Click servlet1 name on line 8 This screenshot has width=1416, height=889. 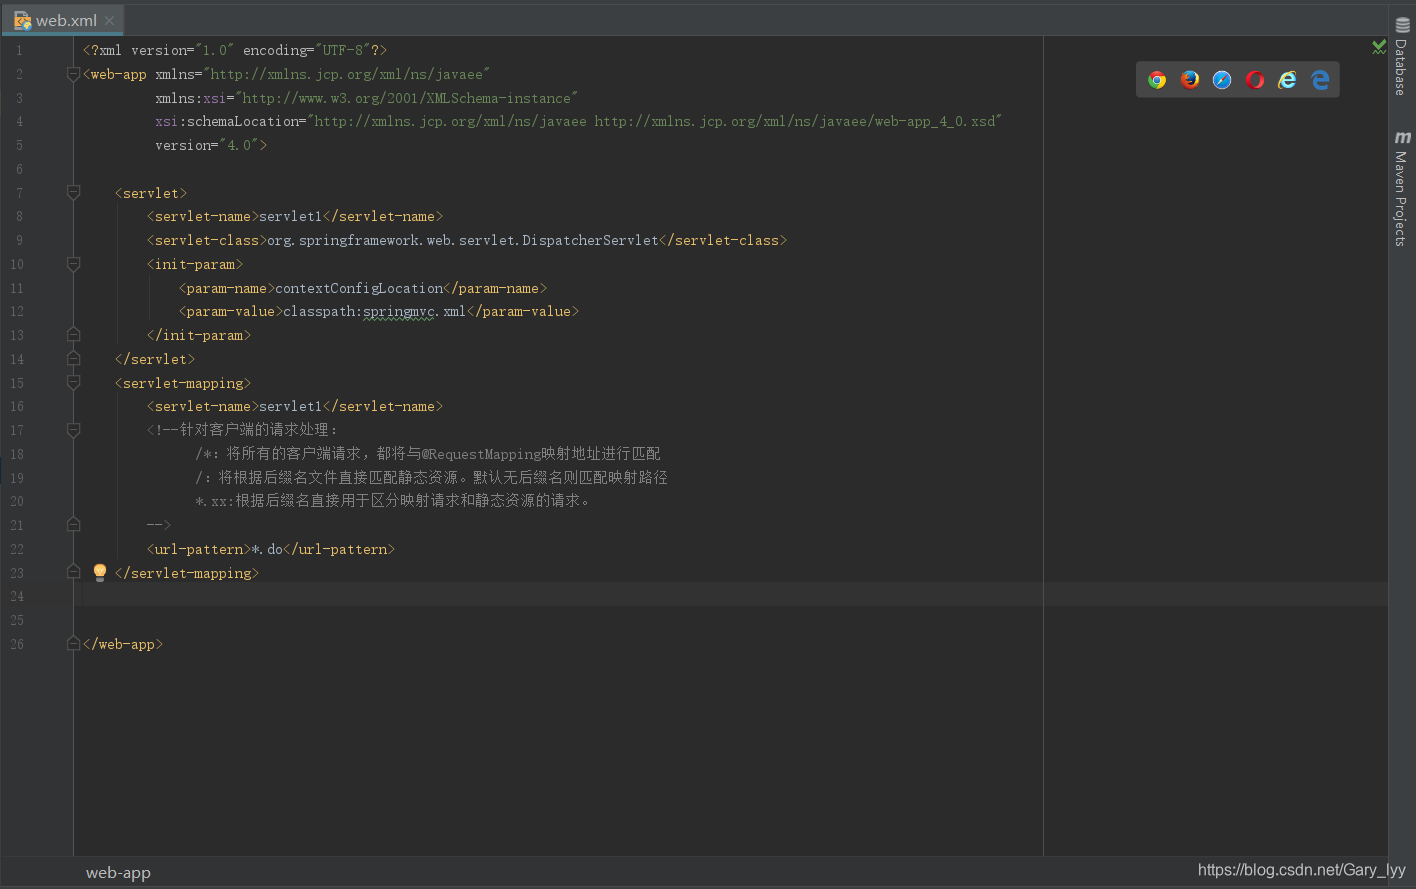click(291, 216)
